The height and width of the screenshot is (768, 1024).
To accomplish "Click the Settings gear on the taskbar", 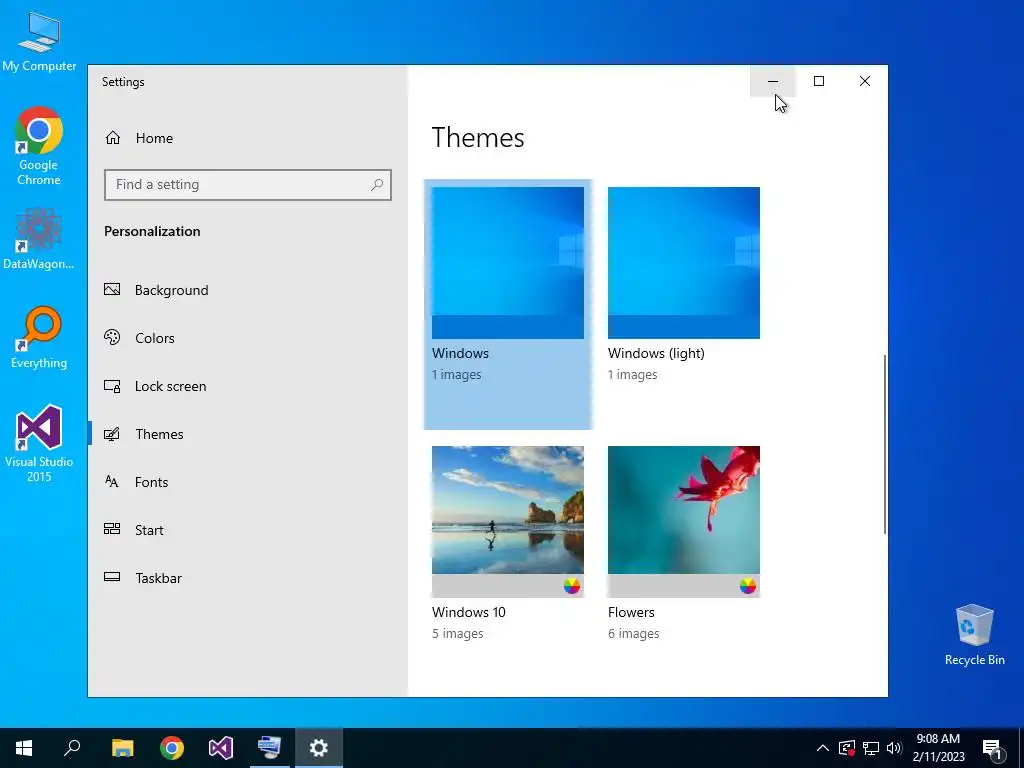I will [319, 748].
